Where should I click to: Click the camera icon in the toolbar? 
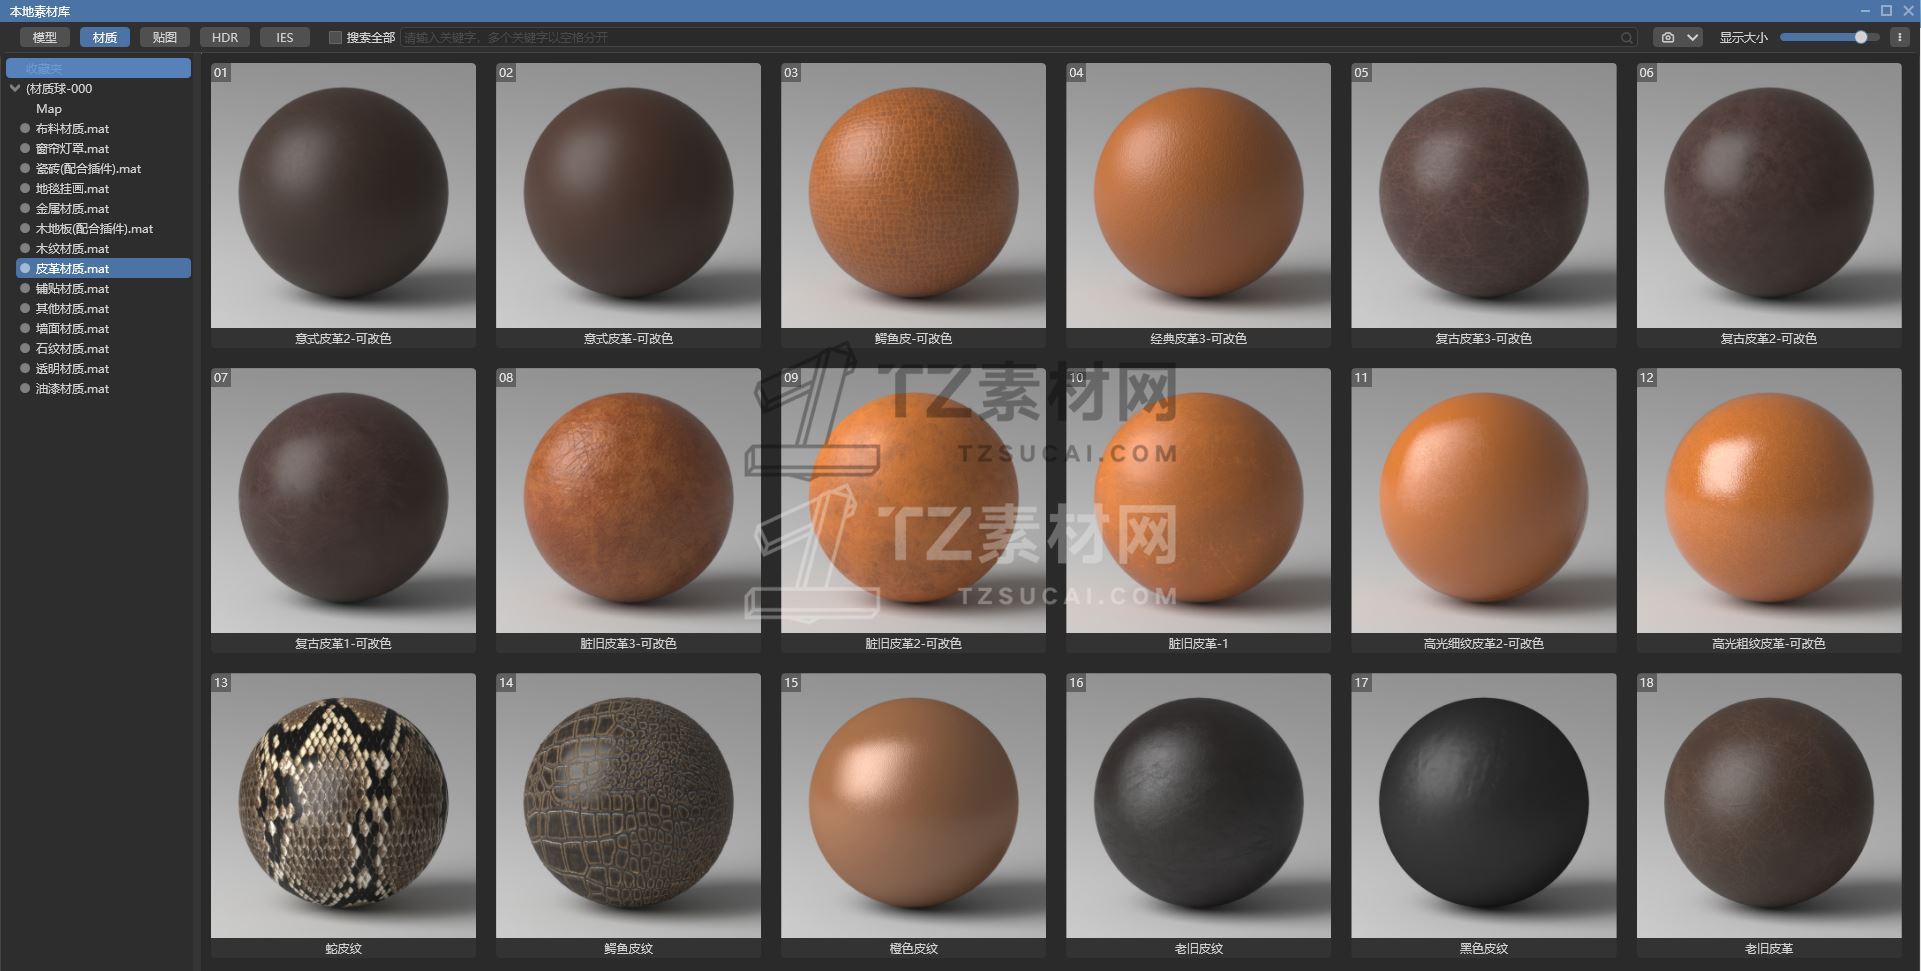pyautogui.click(x=1668, y=38)
